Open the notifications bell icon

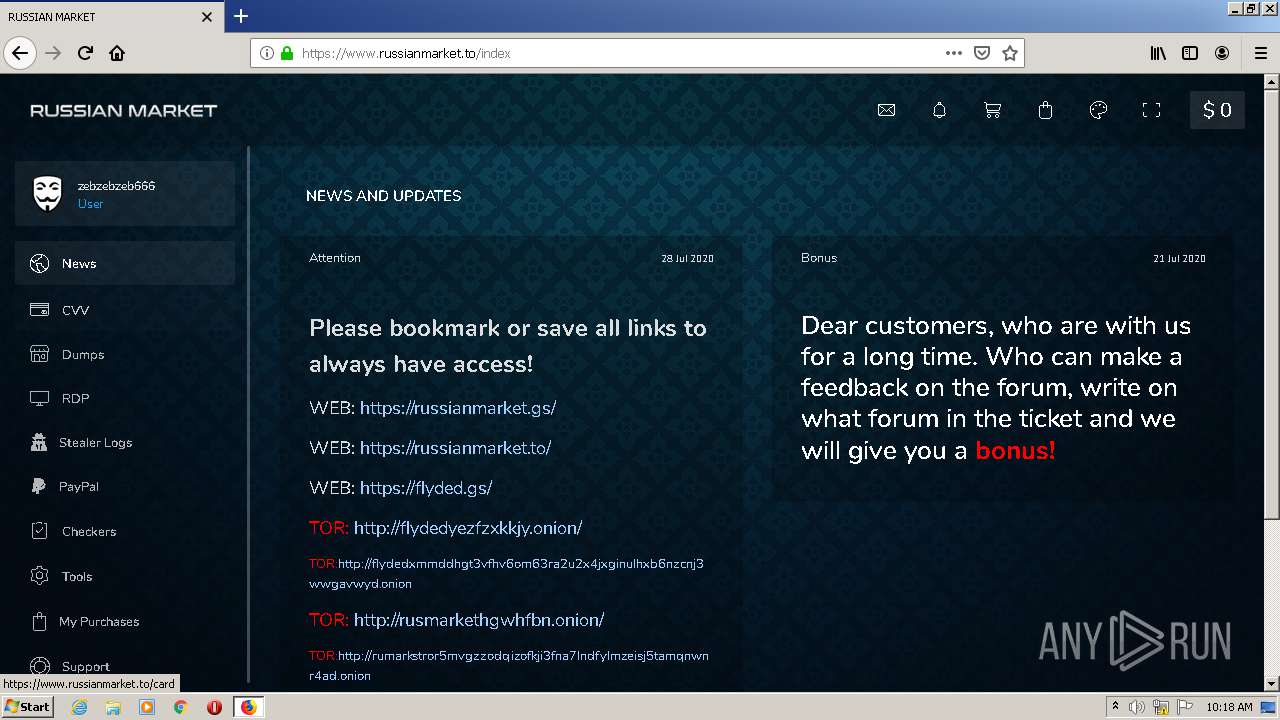coord(939,110)
